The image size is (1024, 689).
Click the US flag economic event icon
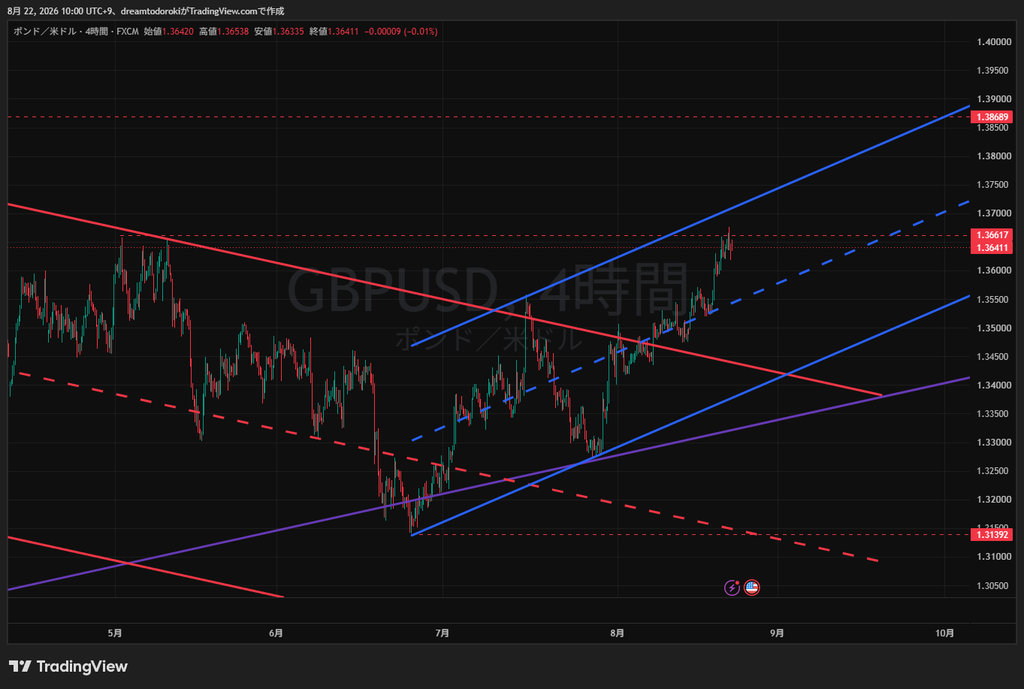[x=752, y=588]
